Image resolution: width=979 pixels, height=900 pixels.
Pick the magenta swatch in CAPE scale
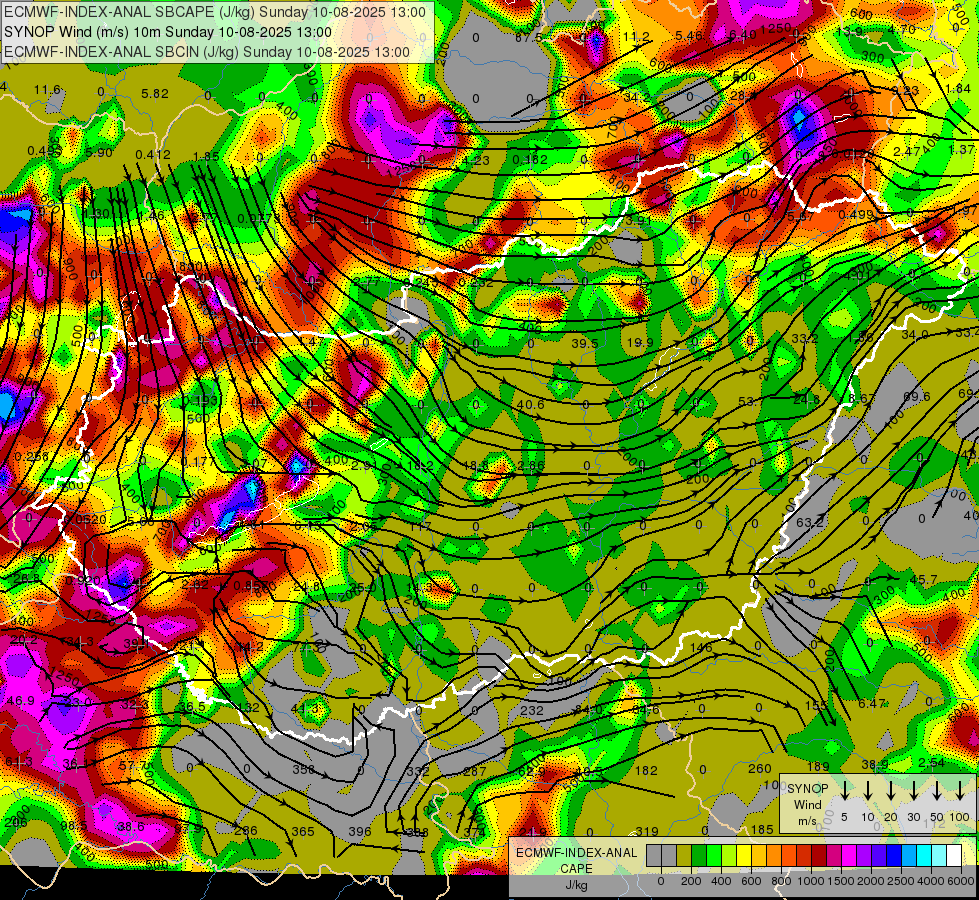pyautogui.click(x=850, y=855)
